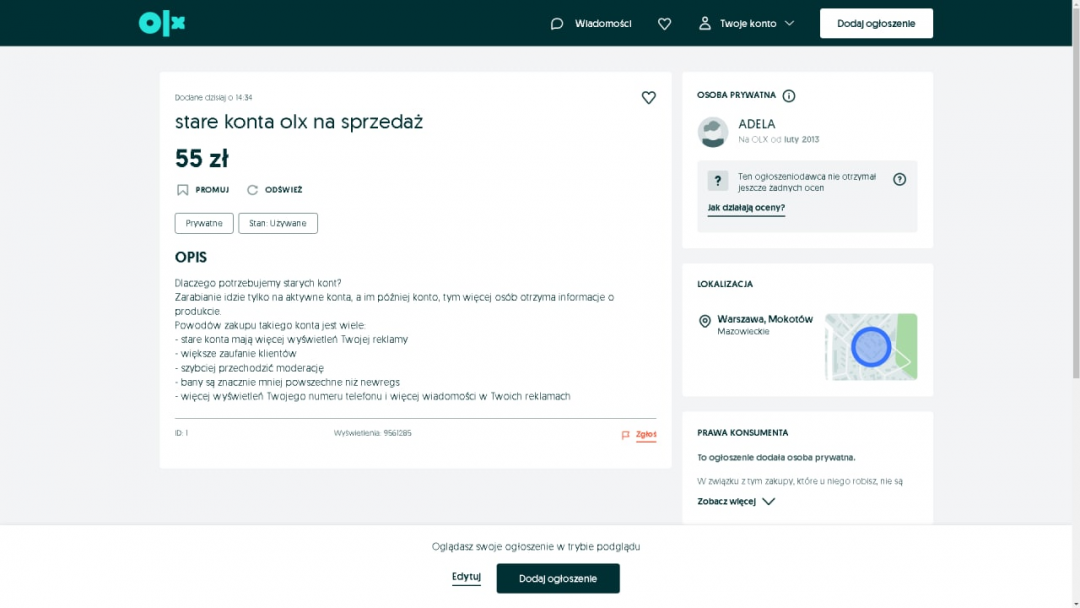Click Dodaj ogłoszenie button in header
Screen dimensions: 1080x608
(876, 23)
